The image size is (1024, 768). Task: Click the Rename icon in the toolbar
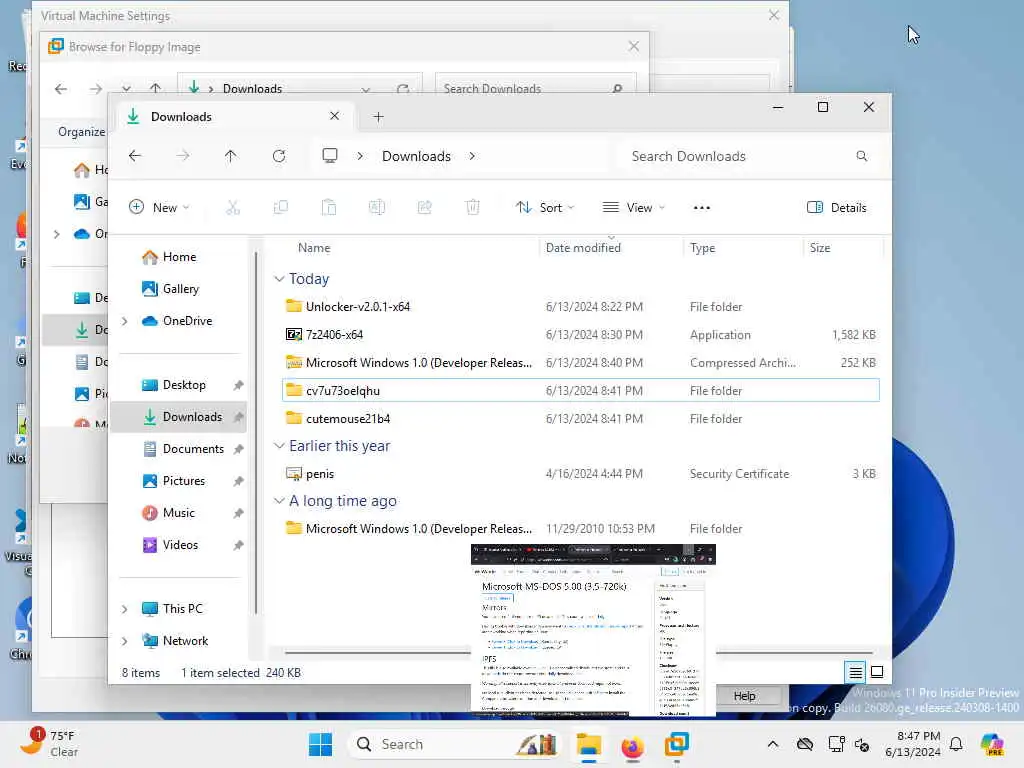point(377,208)
